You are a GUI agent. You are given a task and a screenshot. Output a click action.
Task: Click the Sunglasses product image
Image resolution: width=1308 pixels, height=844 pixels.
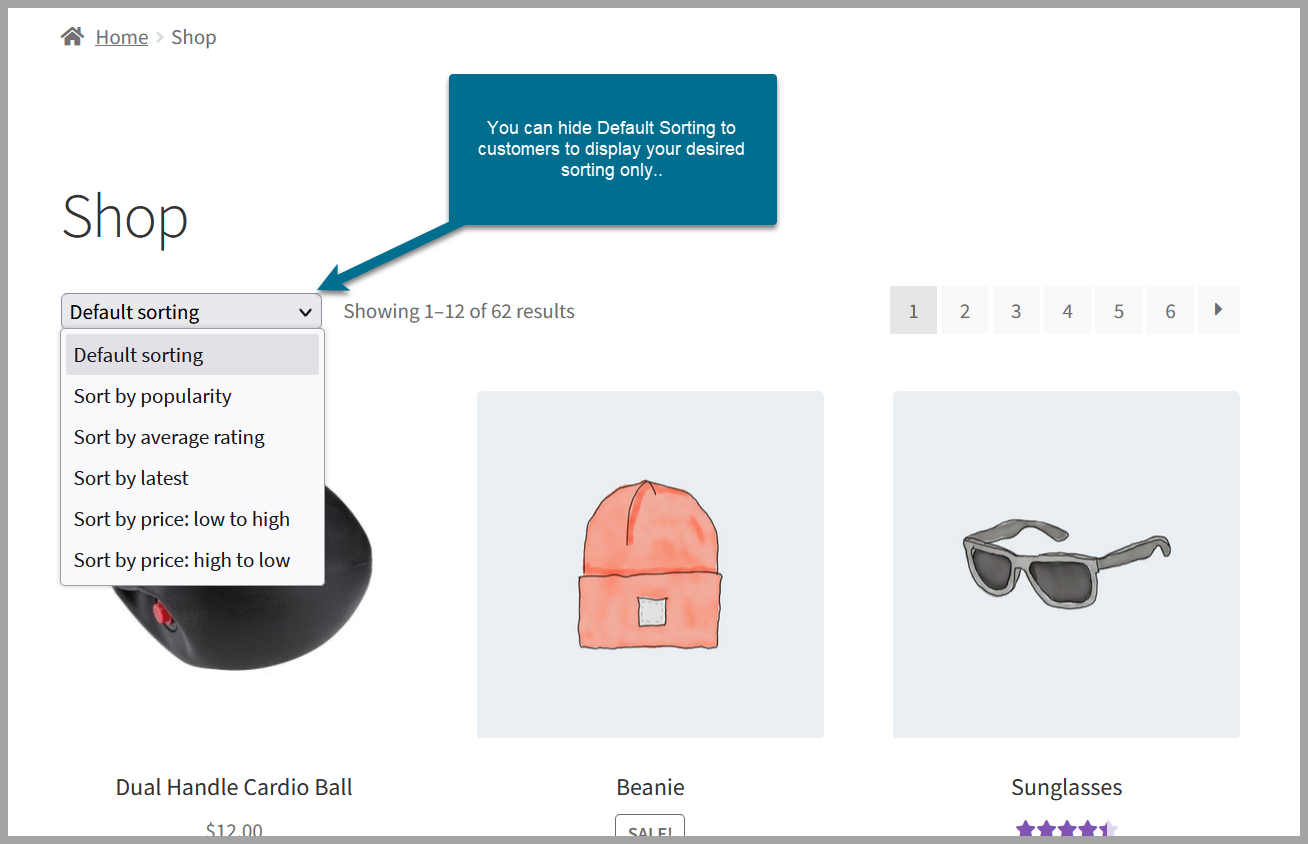tap(1065, 563)
